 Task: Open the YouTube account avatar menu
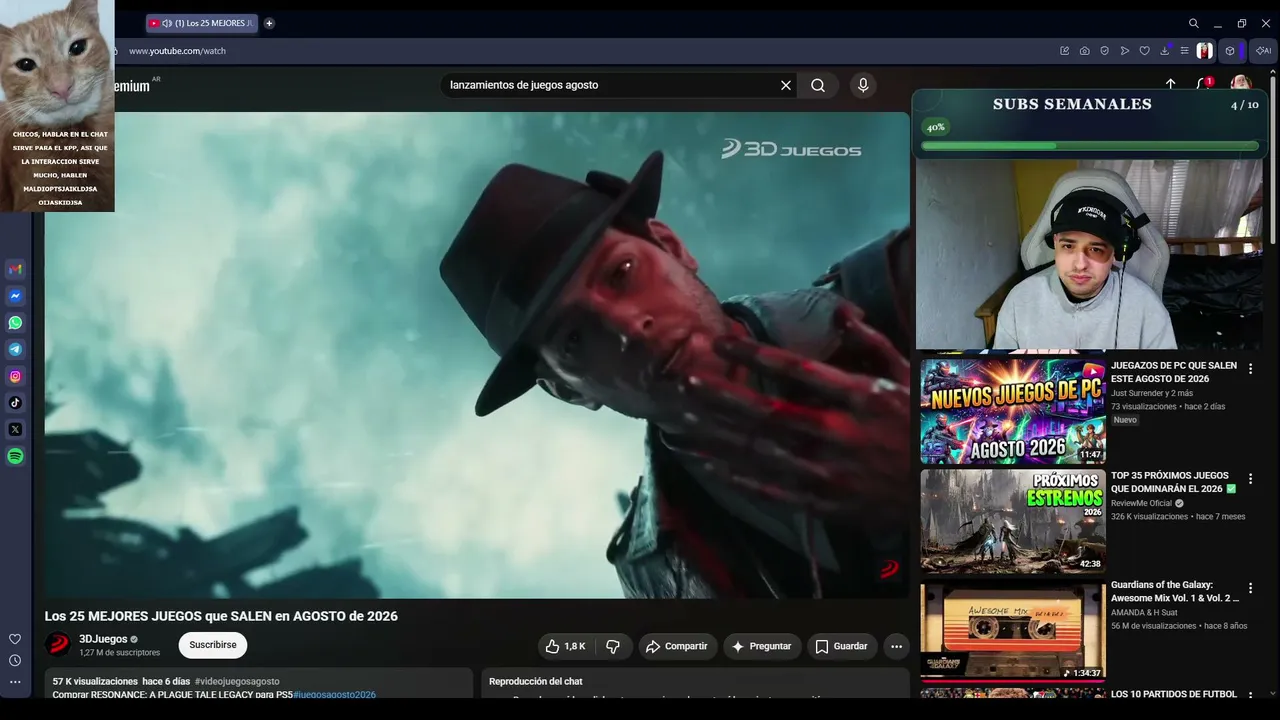pyautogui.click(x=1241, y=83)
